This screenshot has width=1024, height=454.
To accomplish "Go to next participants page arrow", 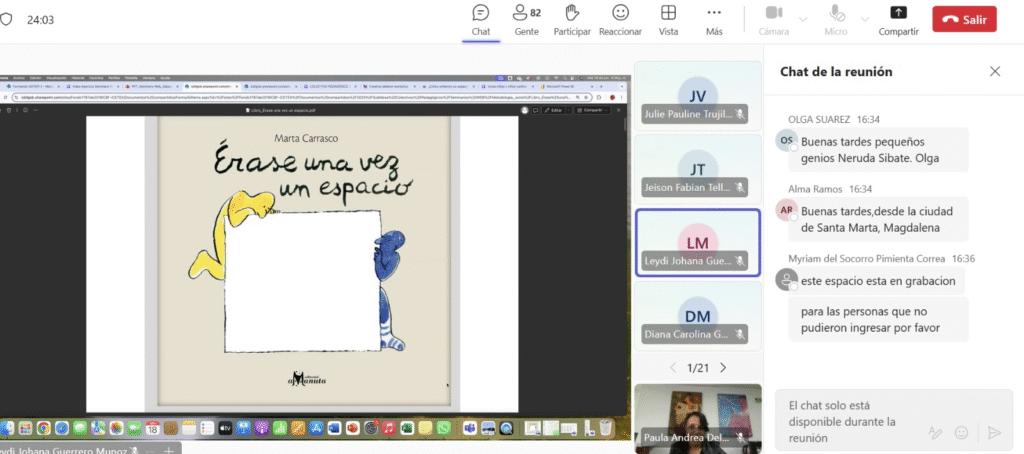I will coord(723,368).
